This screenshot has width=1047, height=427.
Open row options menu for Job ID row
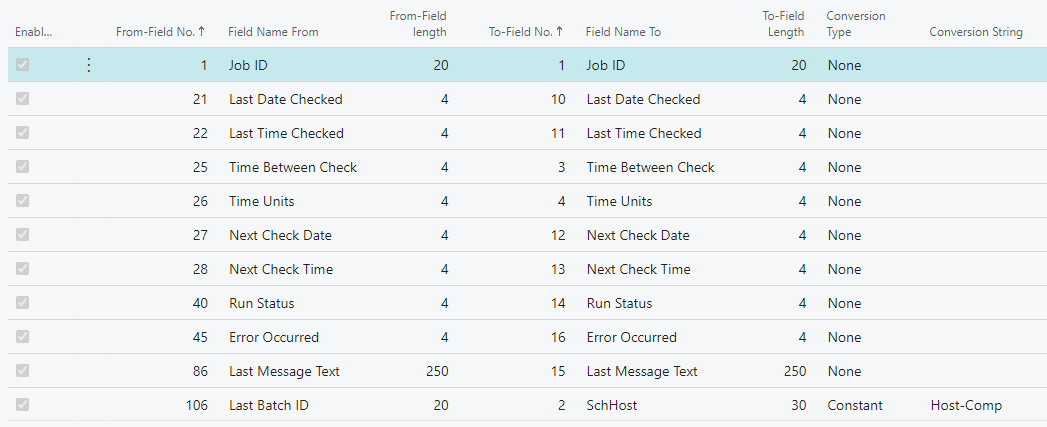click(x=88, y=65)
